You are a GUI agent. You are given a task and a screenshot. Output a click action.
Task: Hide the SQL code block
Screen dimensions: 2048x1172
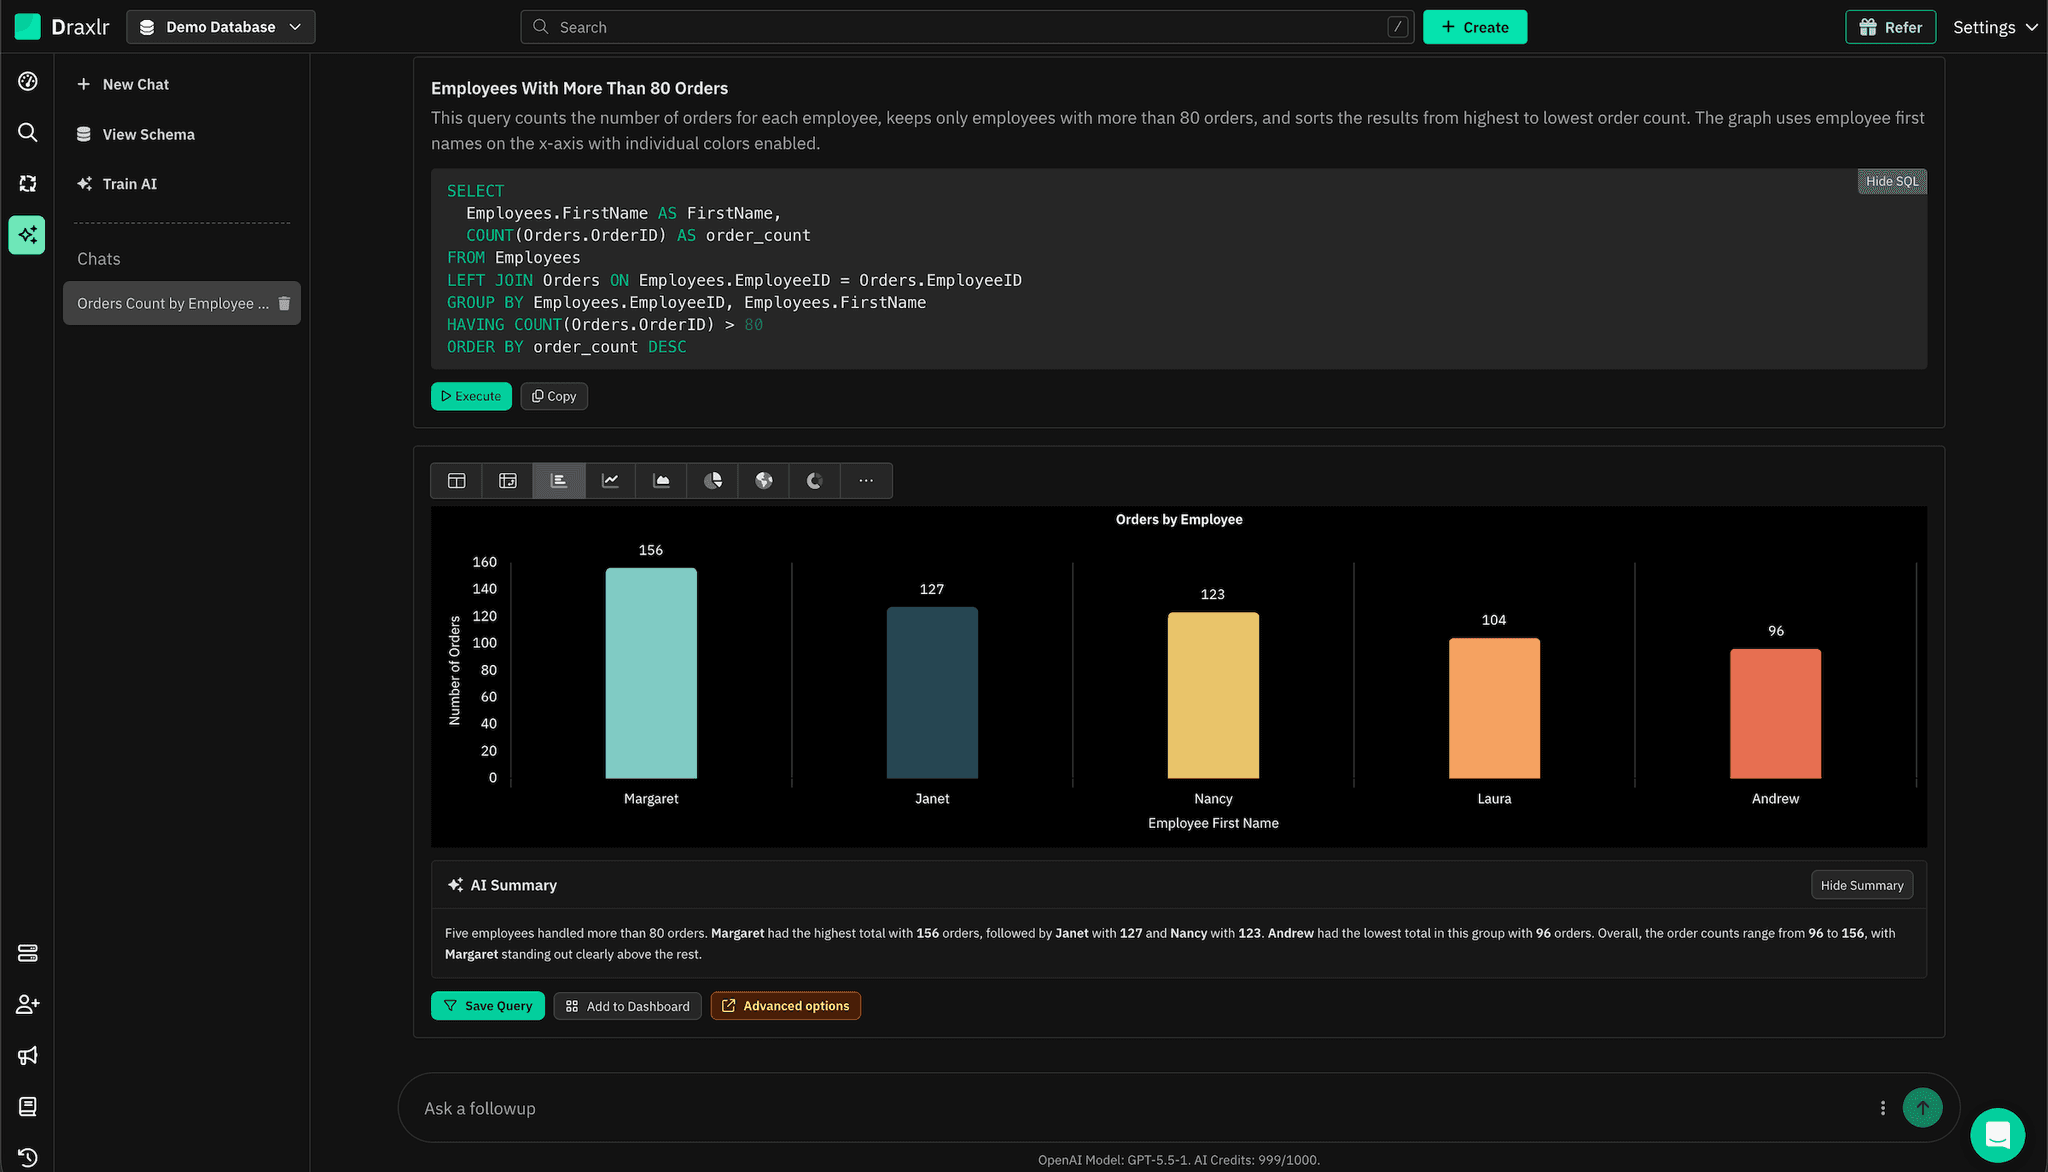1892,181
